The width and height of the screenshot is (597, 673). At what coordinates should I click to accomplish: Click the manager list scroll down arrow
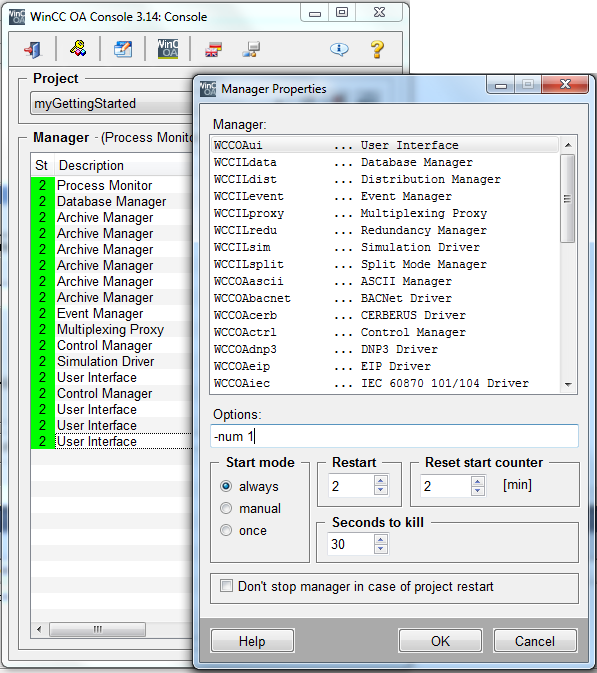568,385
